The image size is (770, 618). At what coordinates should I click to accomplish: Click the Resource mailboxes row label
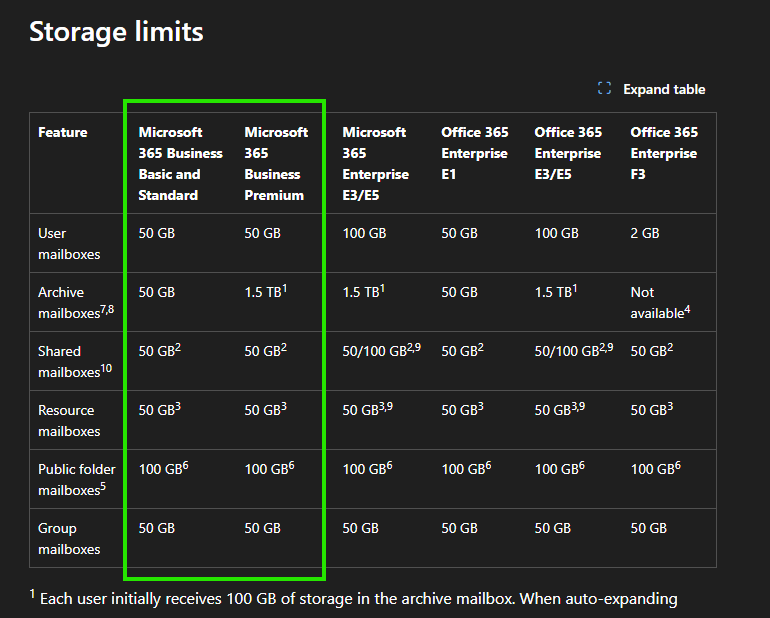[69, 421]
